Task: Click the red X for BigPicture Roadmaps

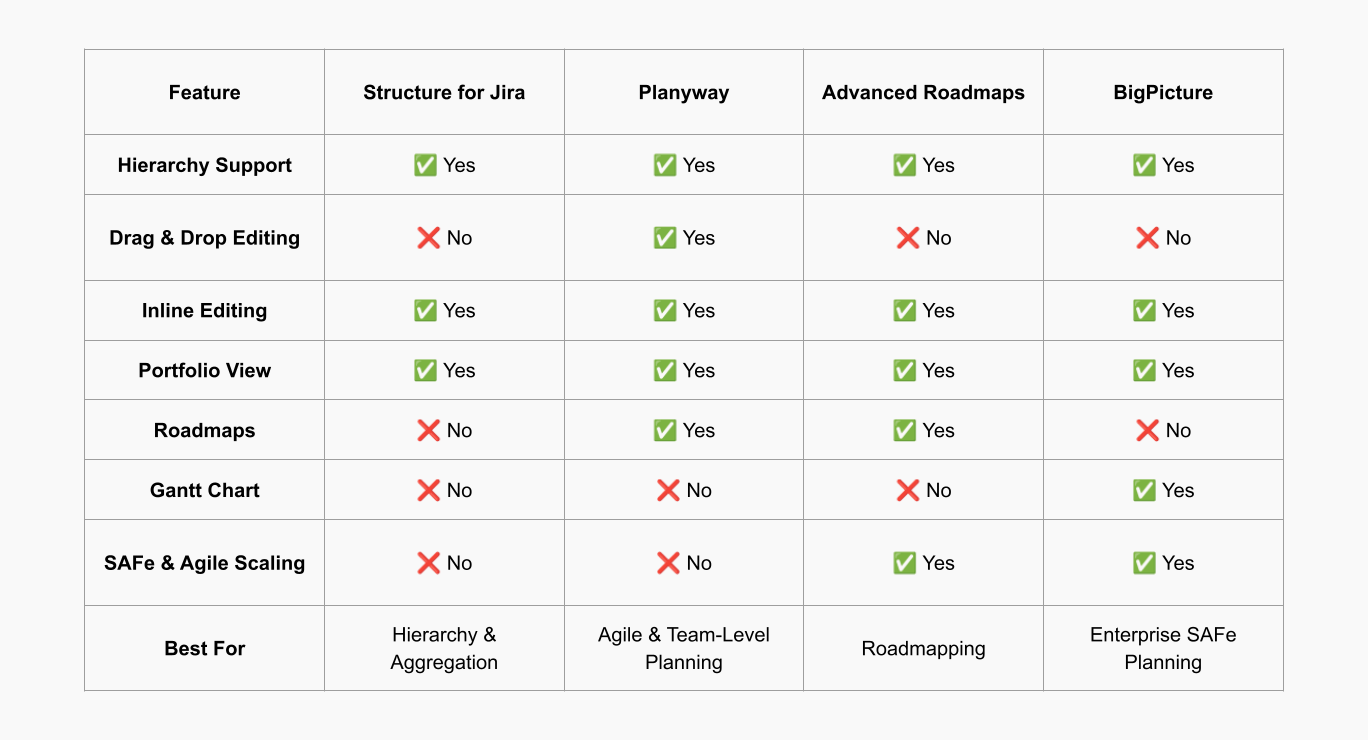Action: 1148,431
